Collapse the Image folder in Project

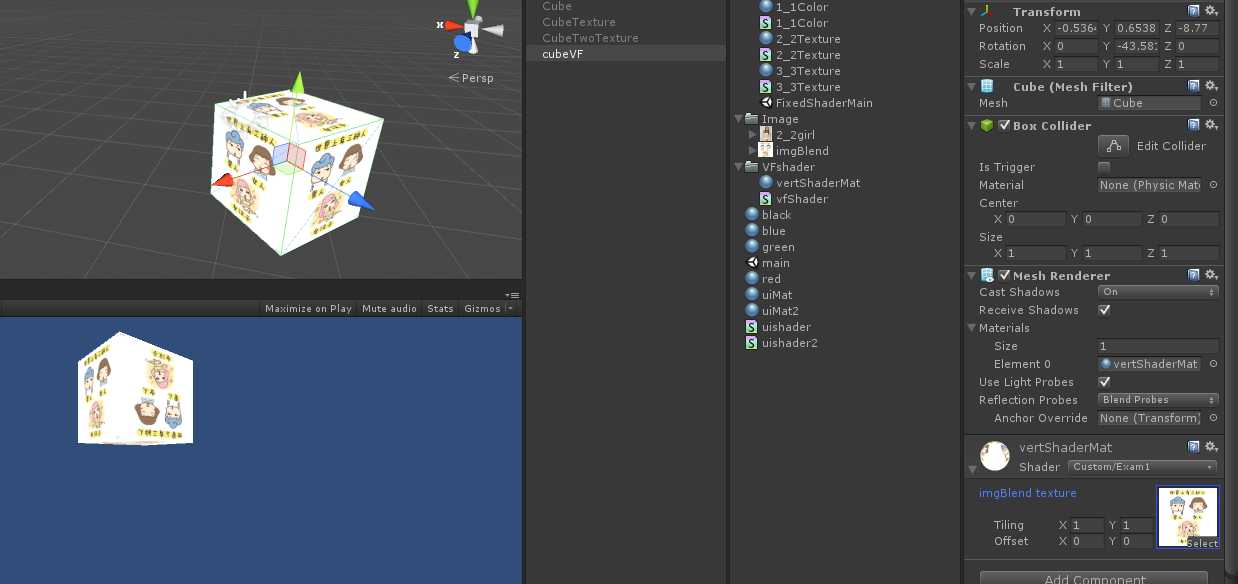coord(738,119)
